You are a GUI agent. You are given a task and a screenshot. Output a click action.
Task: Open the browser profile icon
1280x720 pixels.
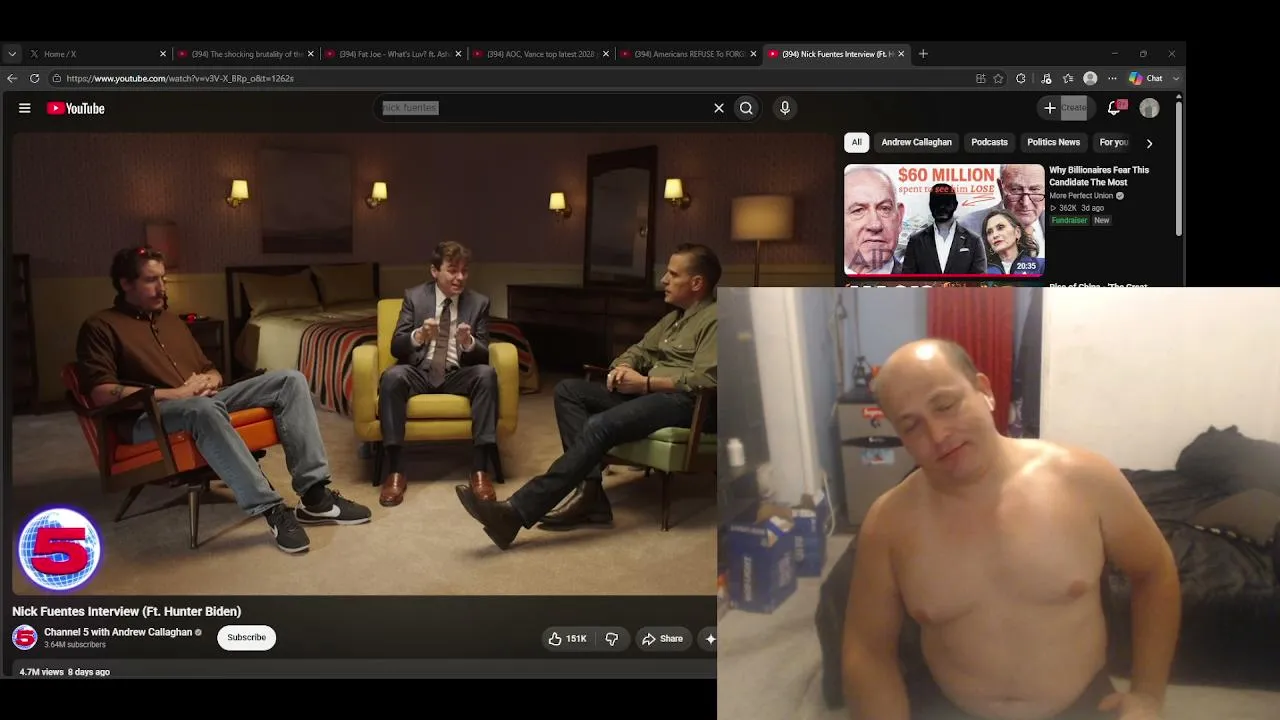click(1090, 78)
